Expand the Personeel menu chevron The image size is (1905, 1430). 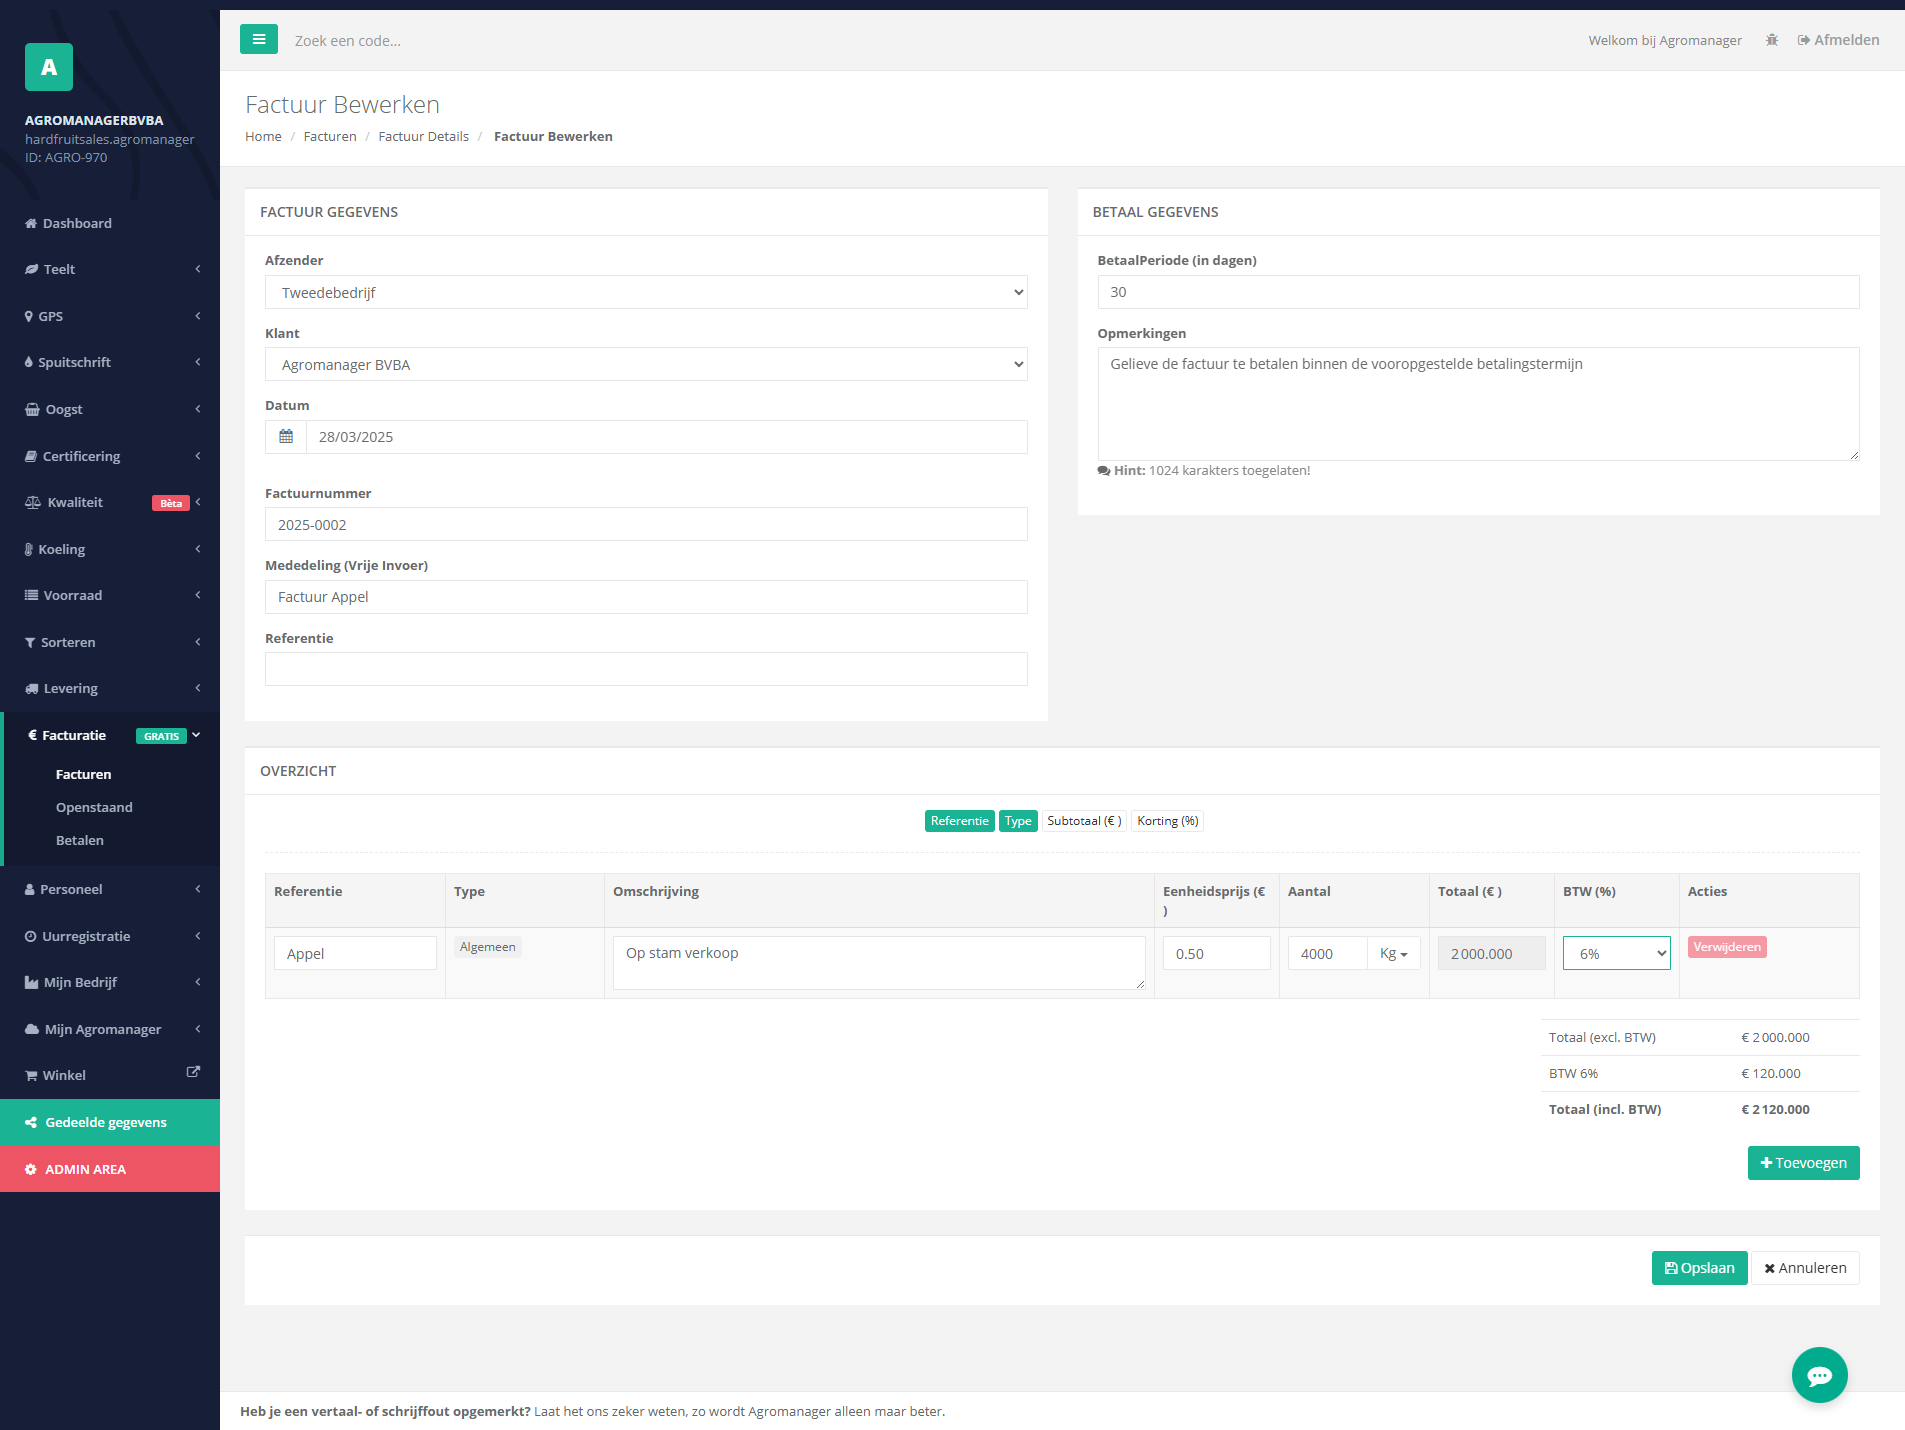click(x=198, y=889)
